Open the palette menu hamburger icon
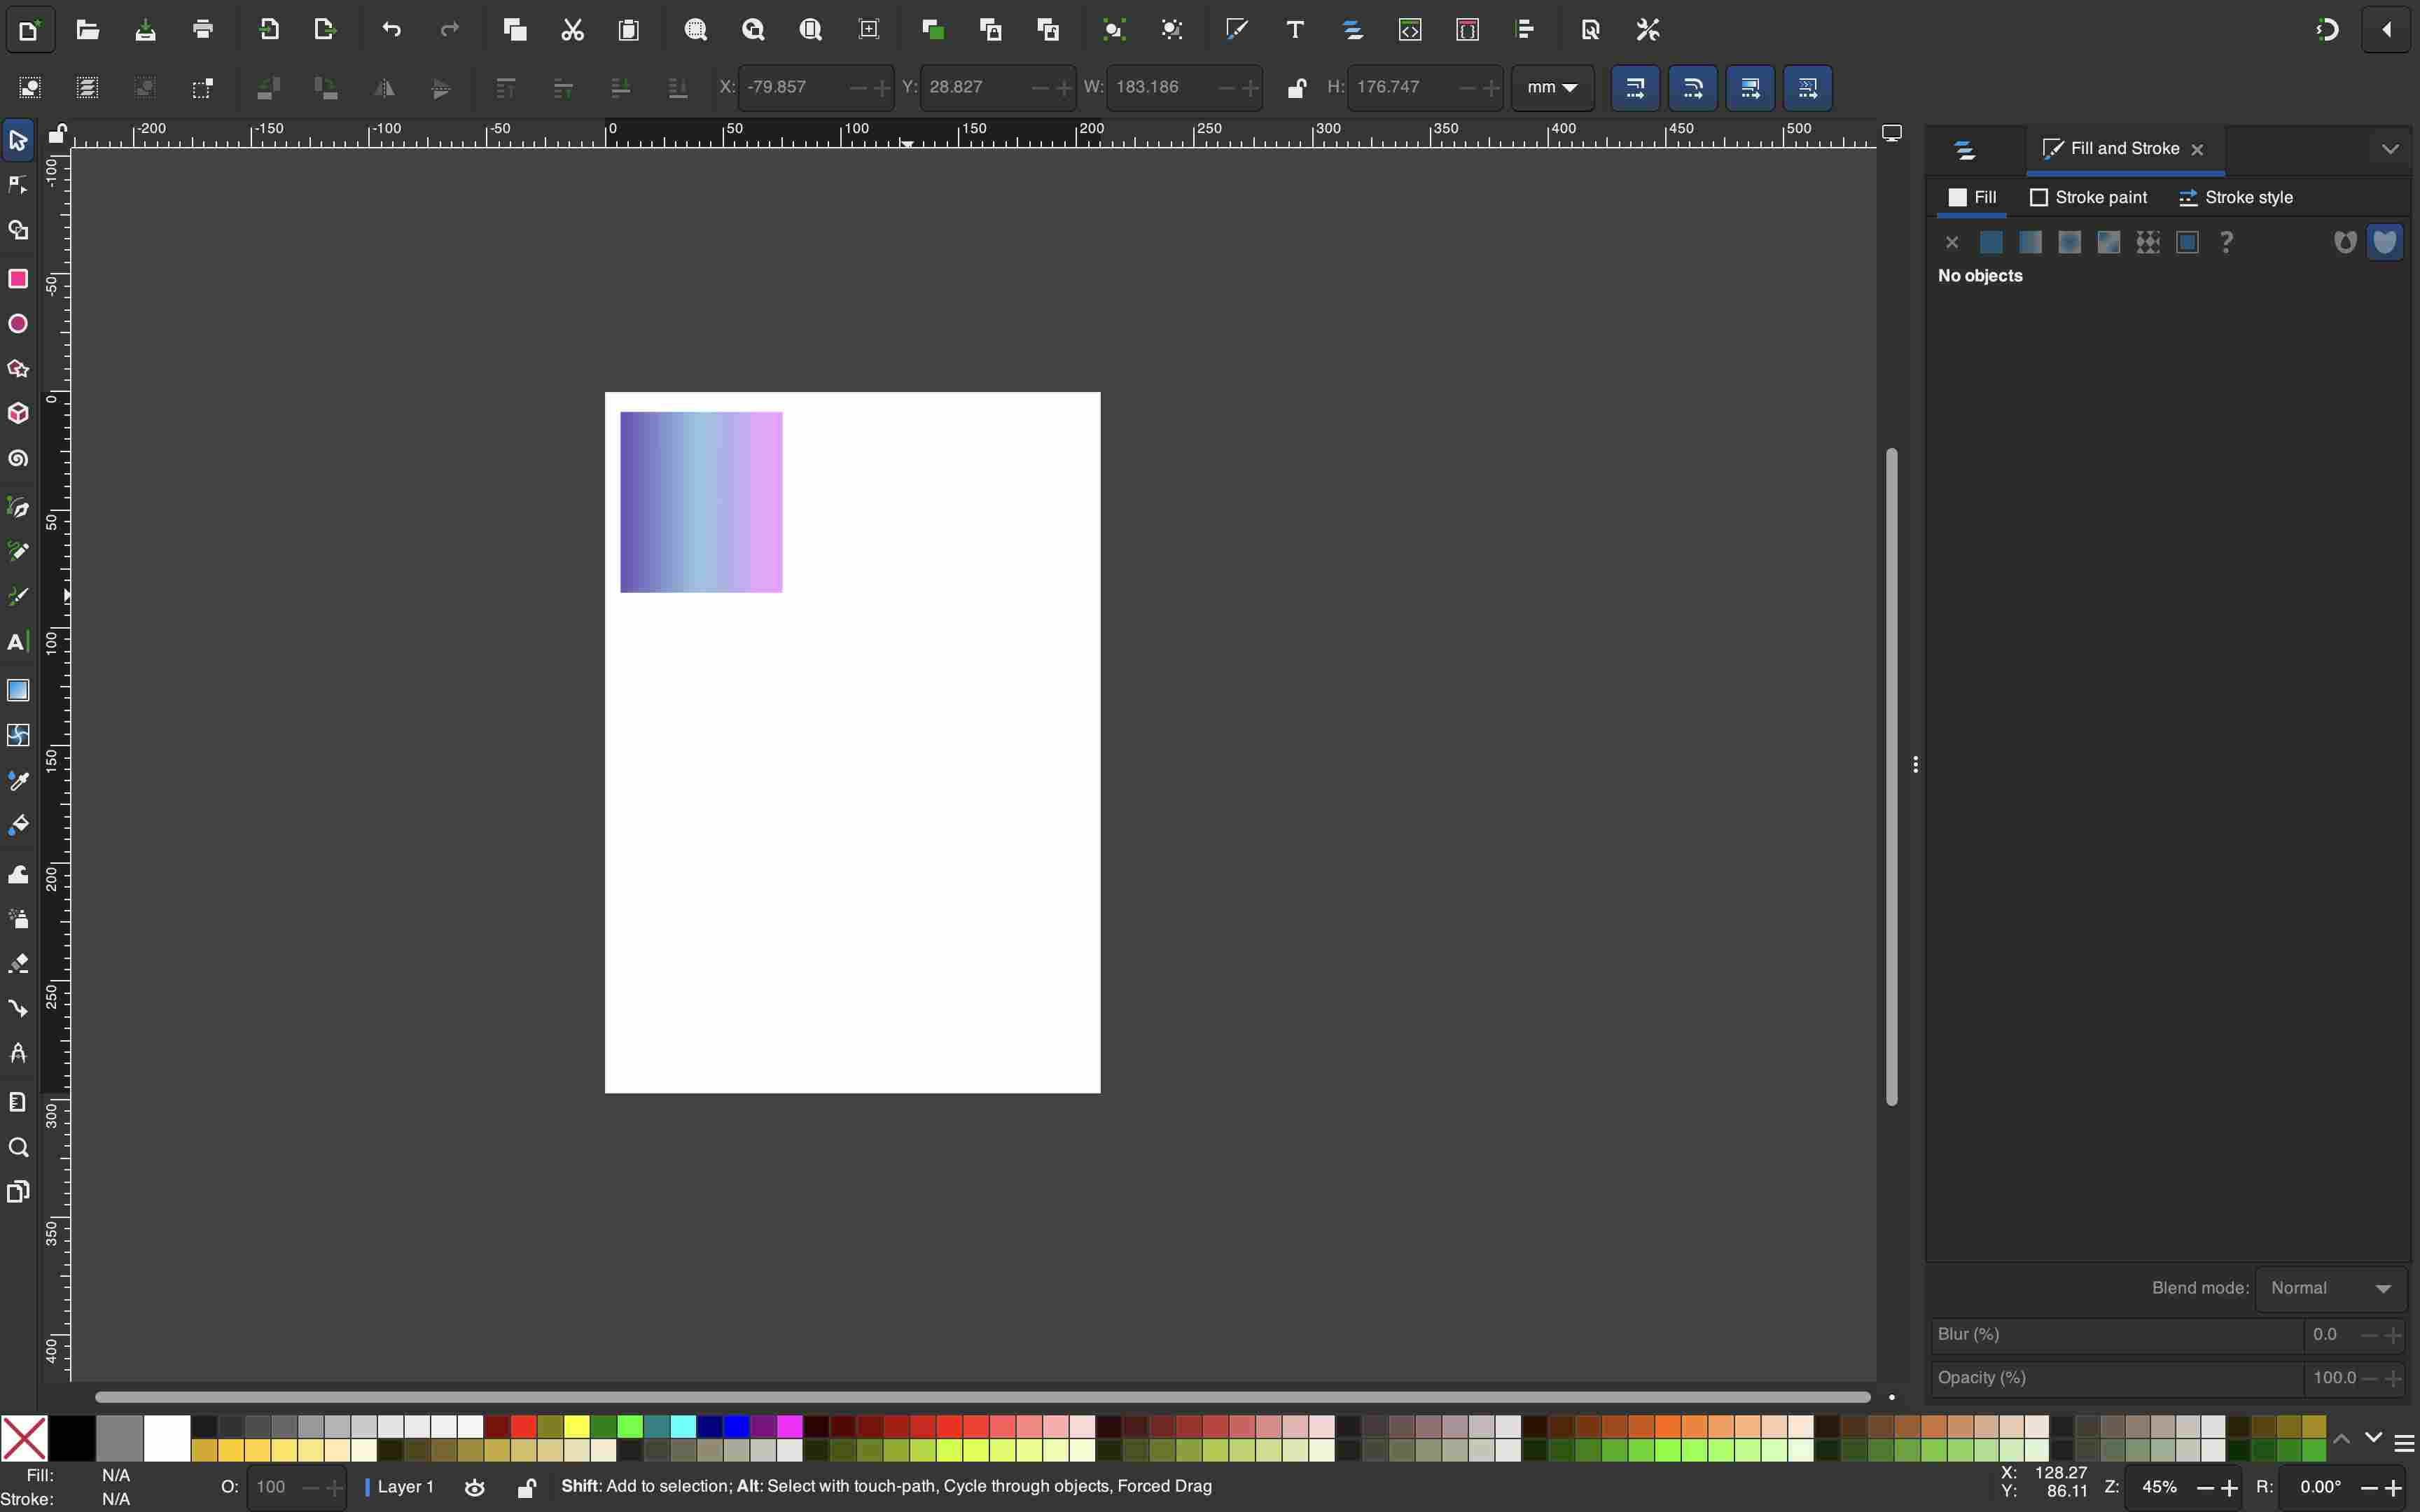The width and height of the screenshot is (2420, 1512). [x=2405, y=1443]
